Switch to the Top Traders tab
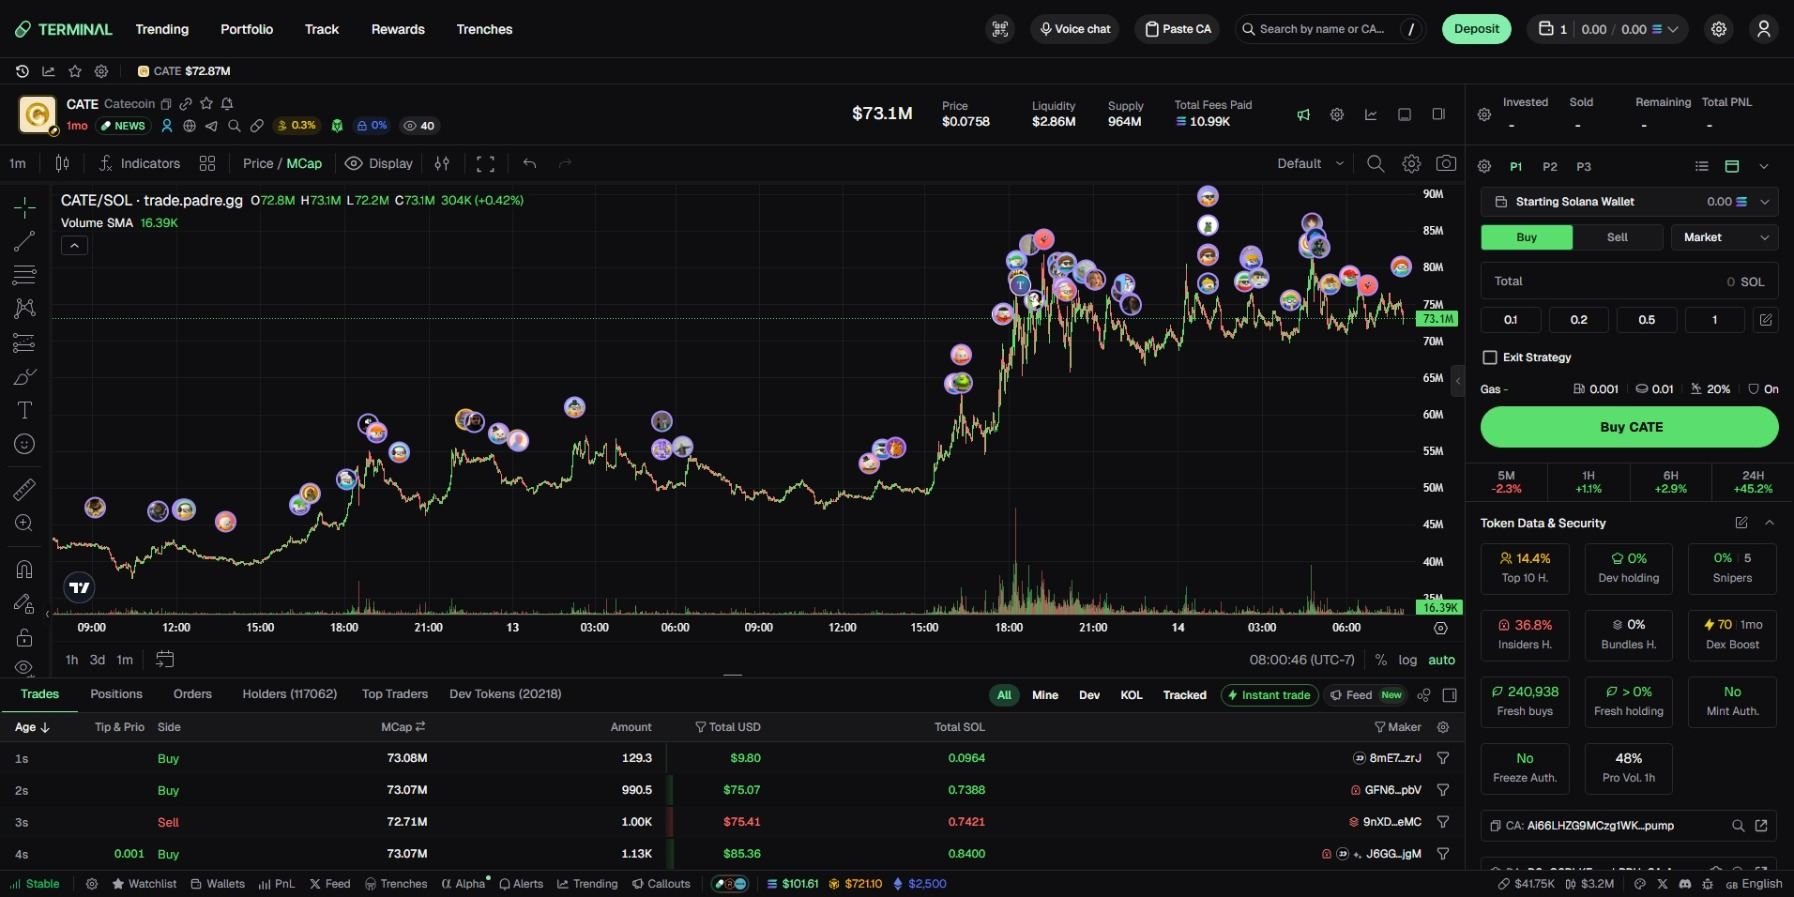The image size is (1794, 897). (395, 694)
